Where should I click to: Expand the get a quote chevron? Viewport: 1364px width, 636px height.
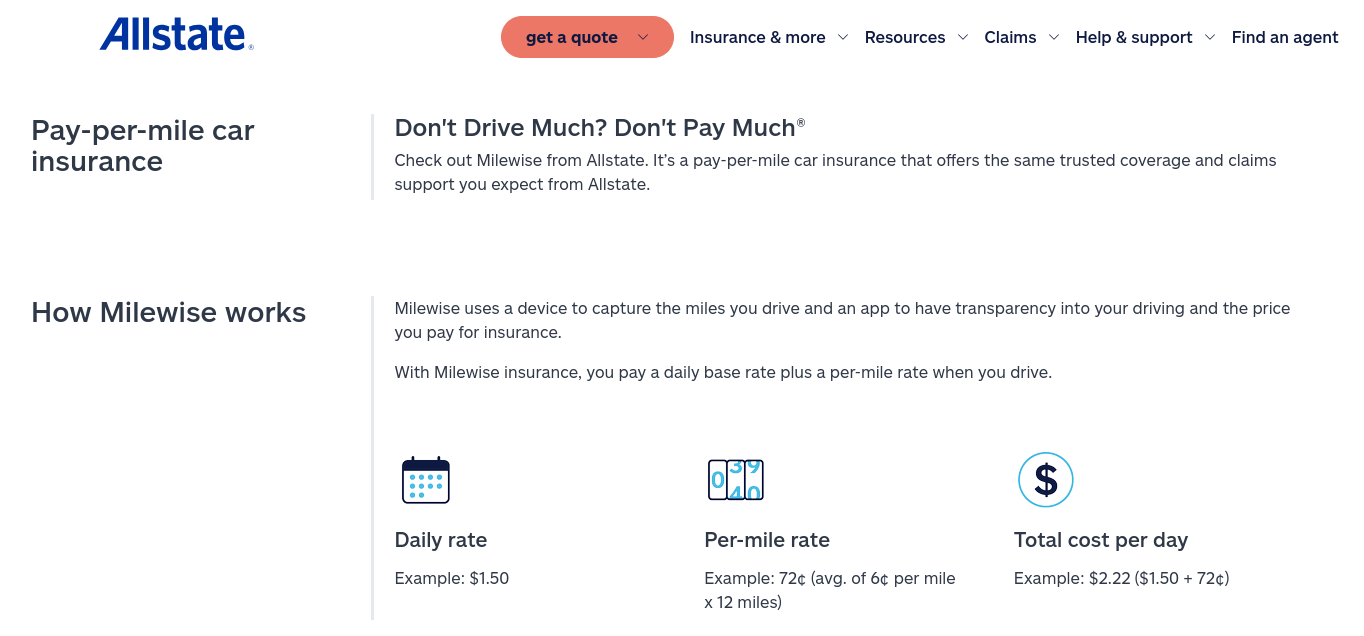coord(643,37)
